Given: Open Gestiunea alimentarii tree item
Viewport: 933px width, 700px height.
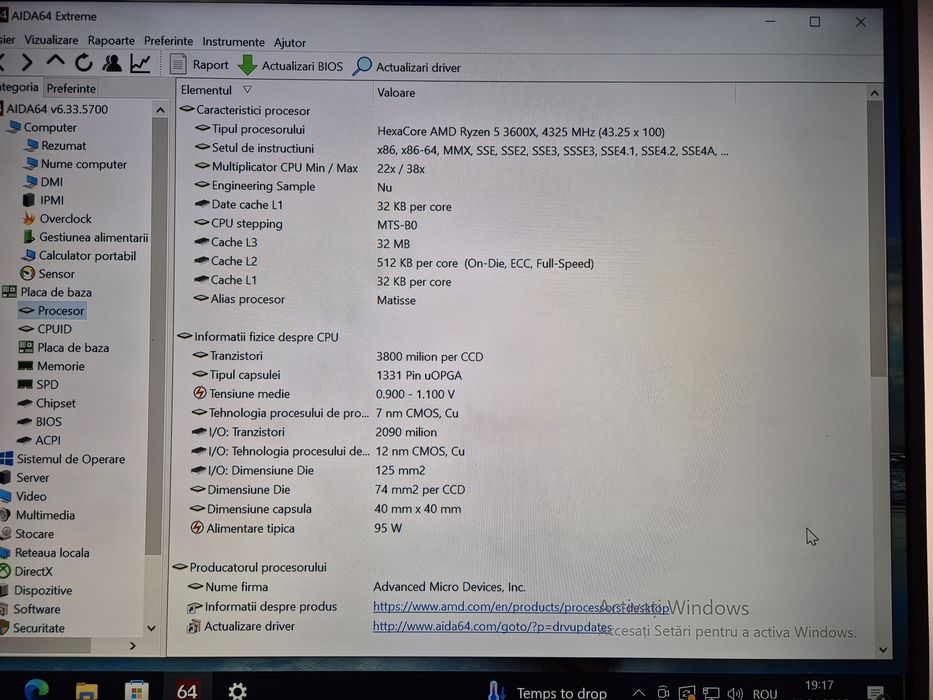Looking at the screenshot, I should [86, 238].
